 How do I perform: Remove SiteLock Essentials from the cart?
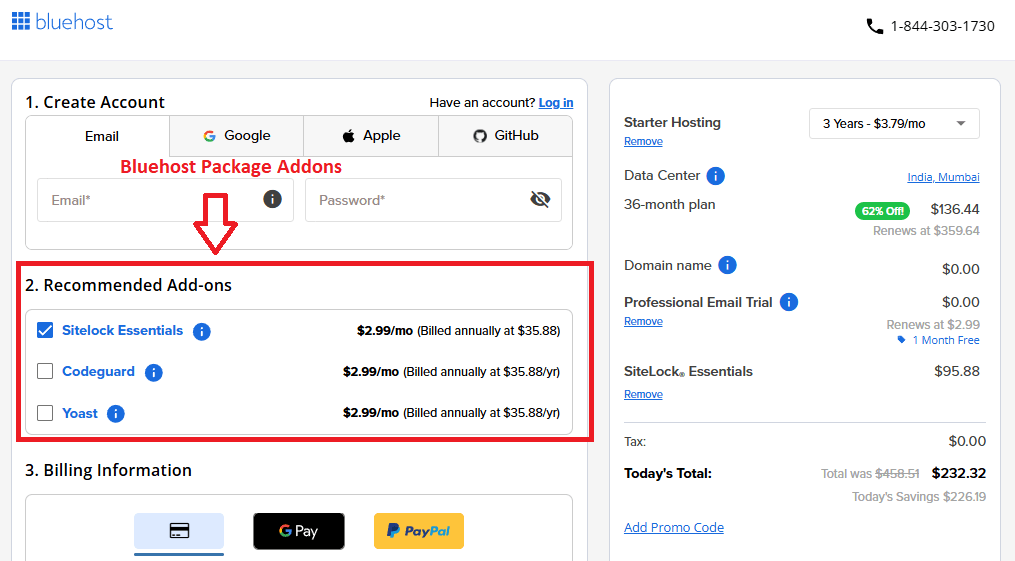coord(643,394)
